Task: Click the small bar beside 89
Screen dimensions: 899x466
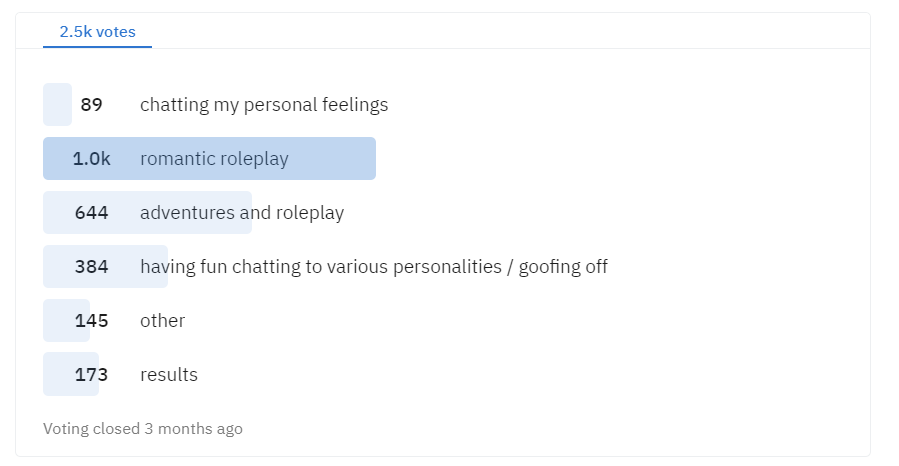Action: pyautogui.click(x=57, y=104)
